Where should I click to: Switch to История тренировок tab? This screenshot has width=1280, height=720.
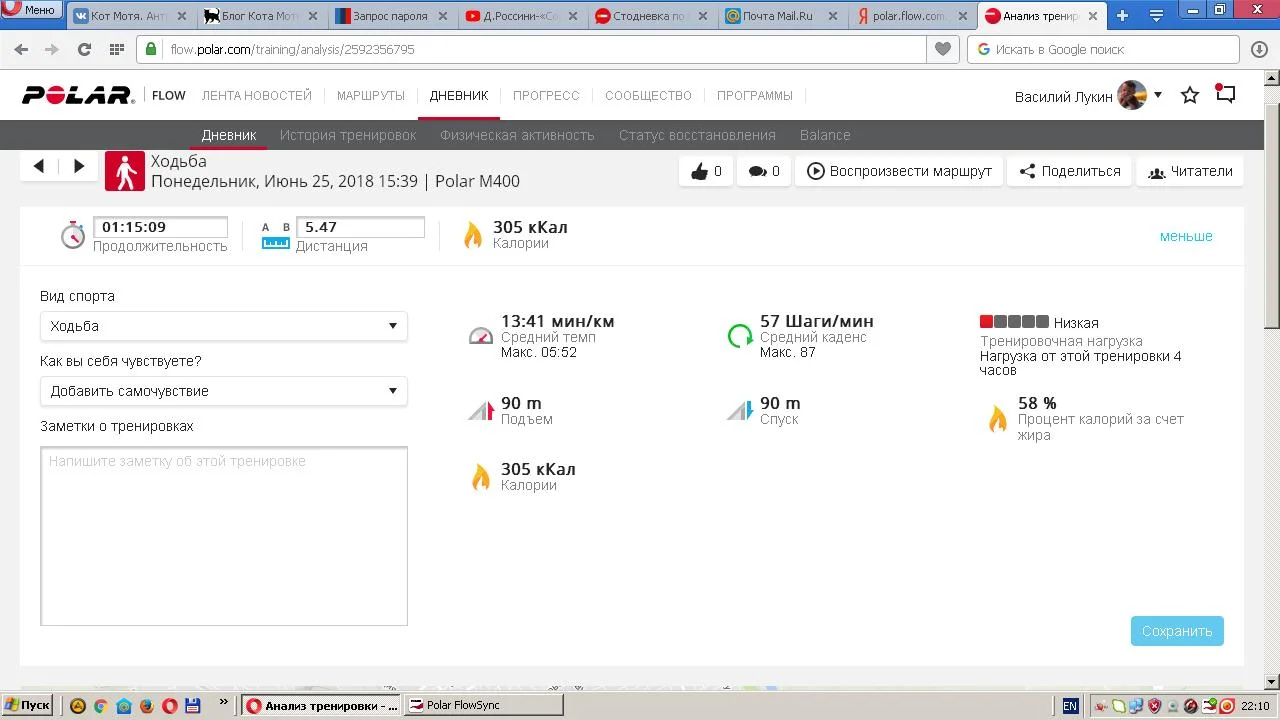tap(348, 135)
